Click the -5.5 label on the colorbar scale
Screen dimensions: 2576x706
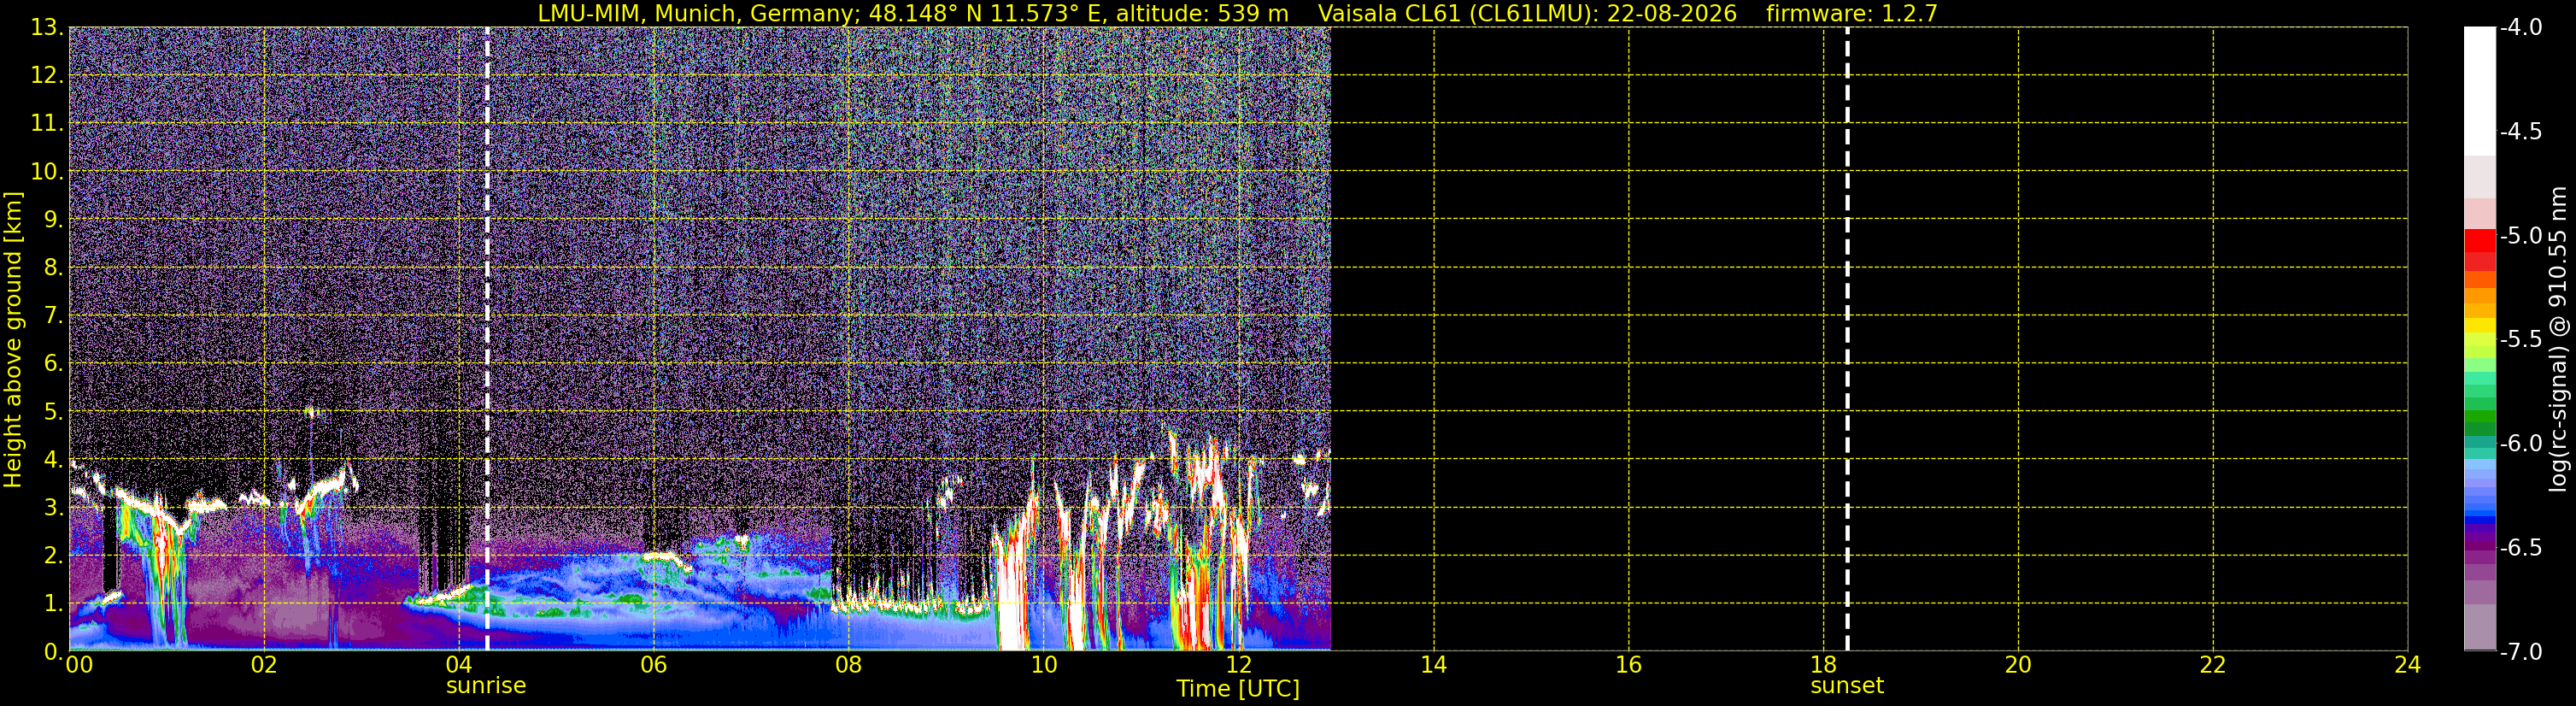click(x=2520, y=339)
